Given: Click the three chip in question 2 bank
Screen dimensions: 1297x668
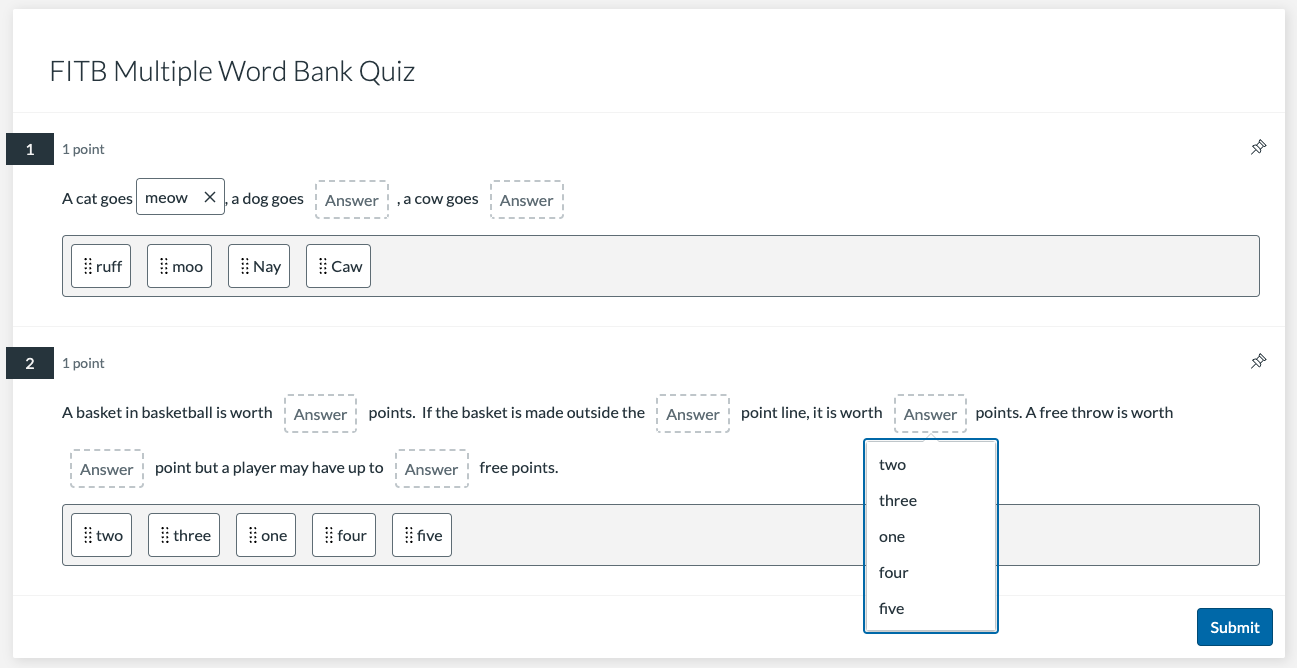Looking at the screenshot, I should click(x=184, y=535).
